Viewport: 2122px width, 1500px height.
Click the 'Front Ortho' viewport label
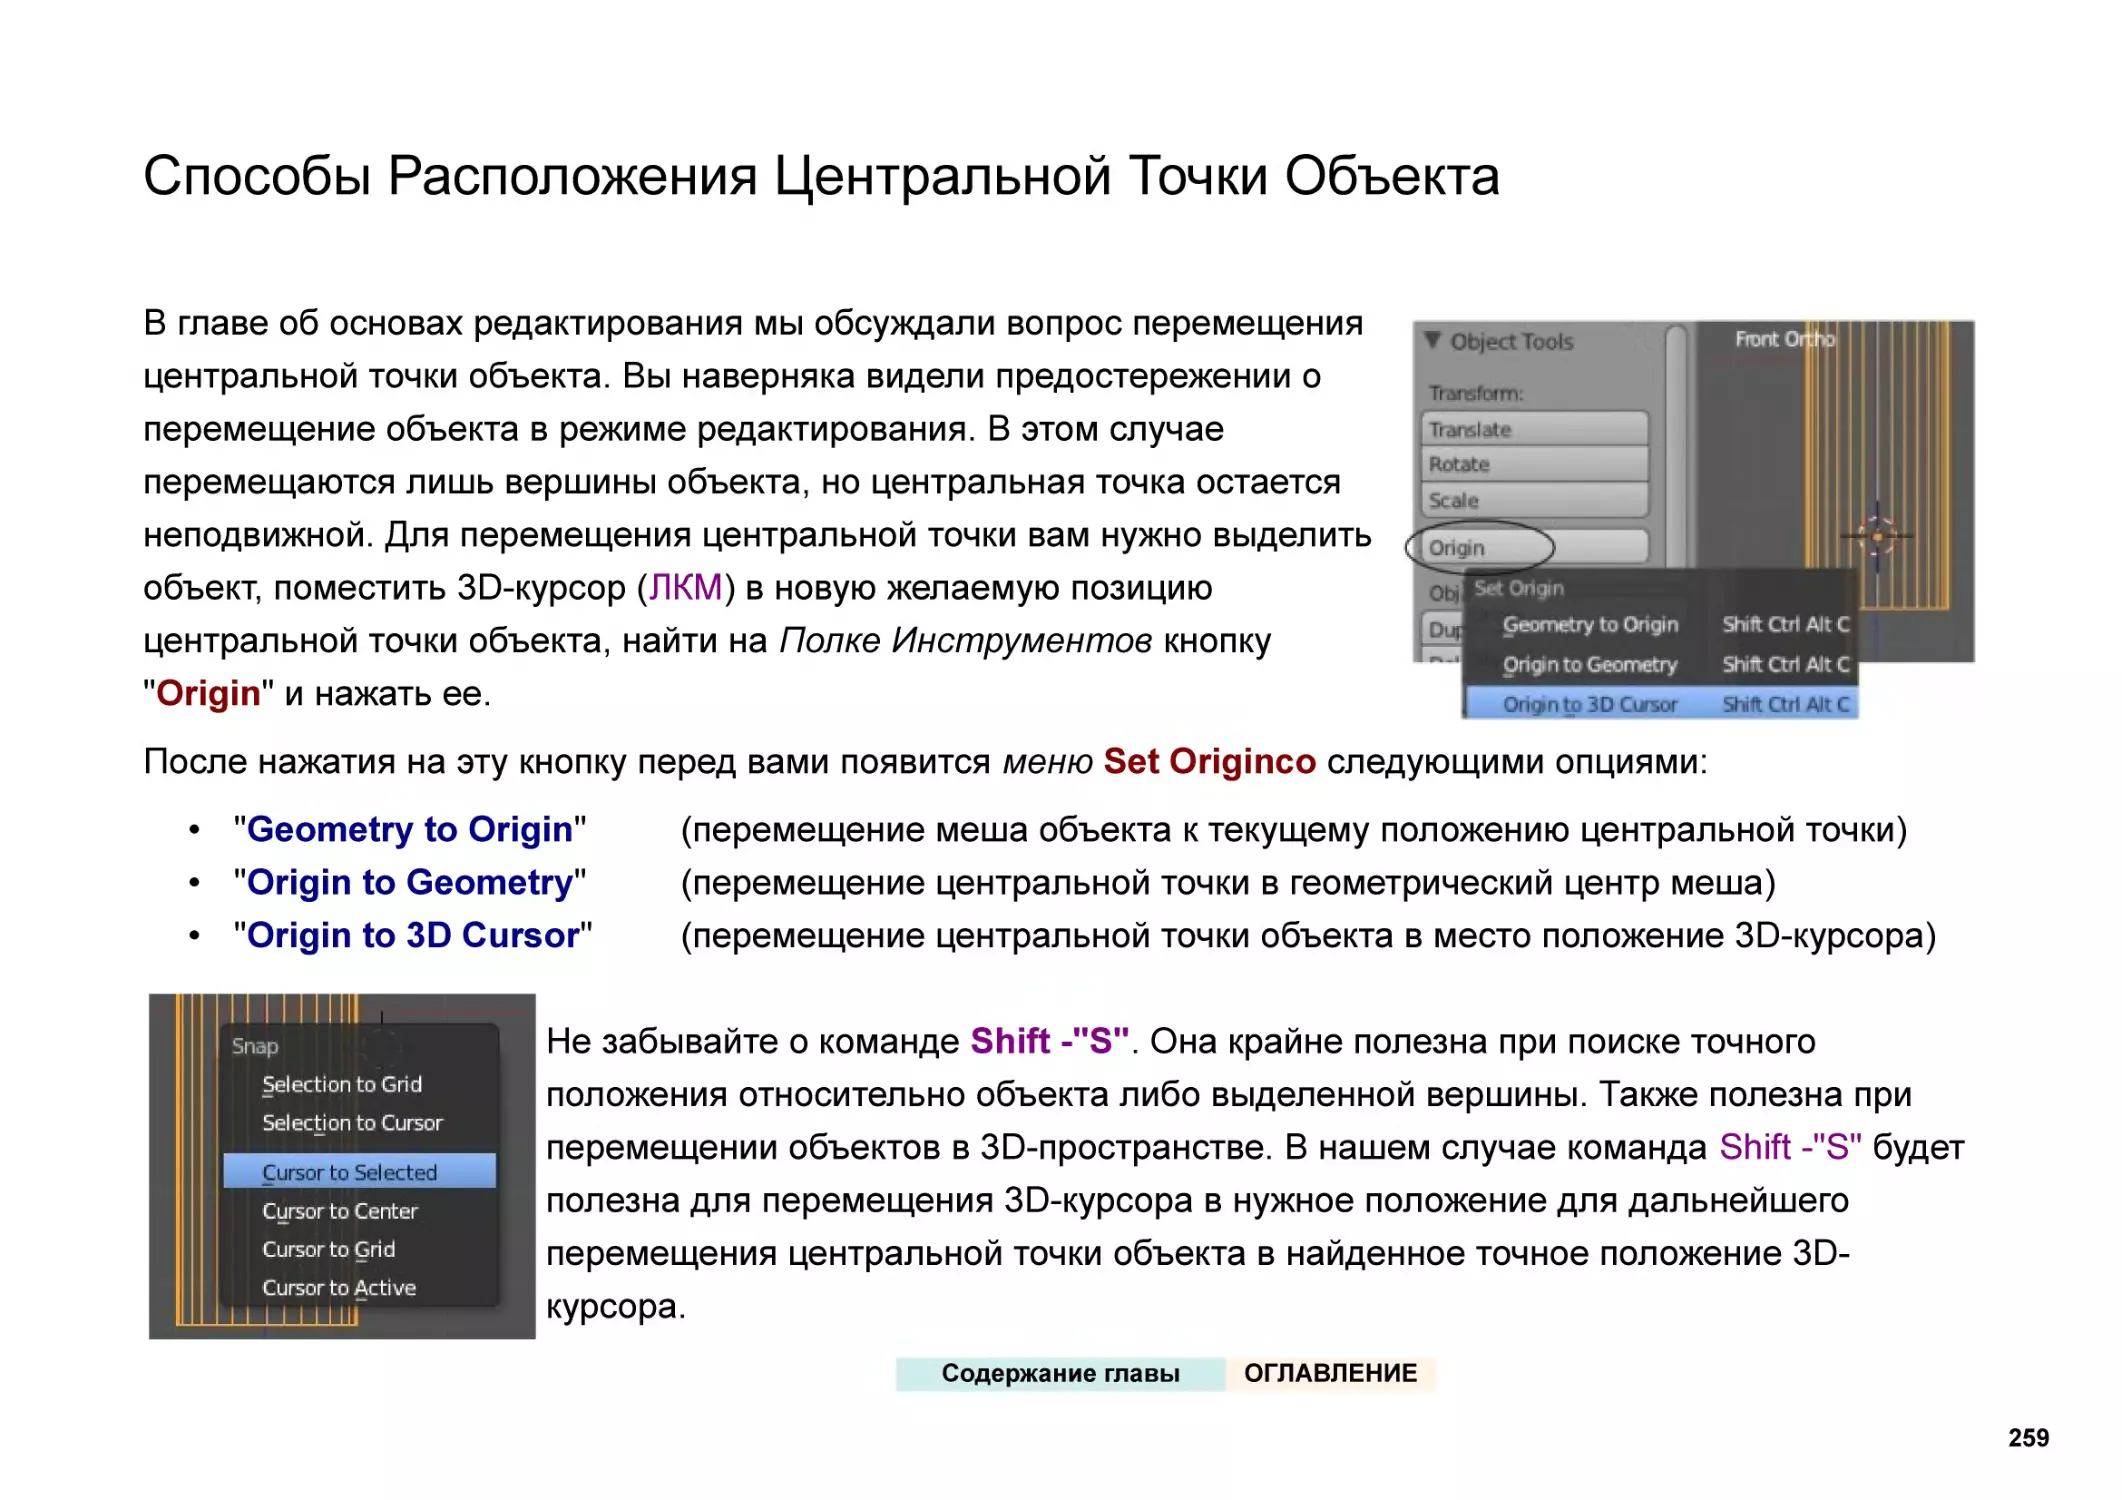tap(1784, 339)
